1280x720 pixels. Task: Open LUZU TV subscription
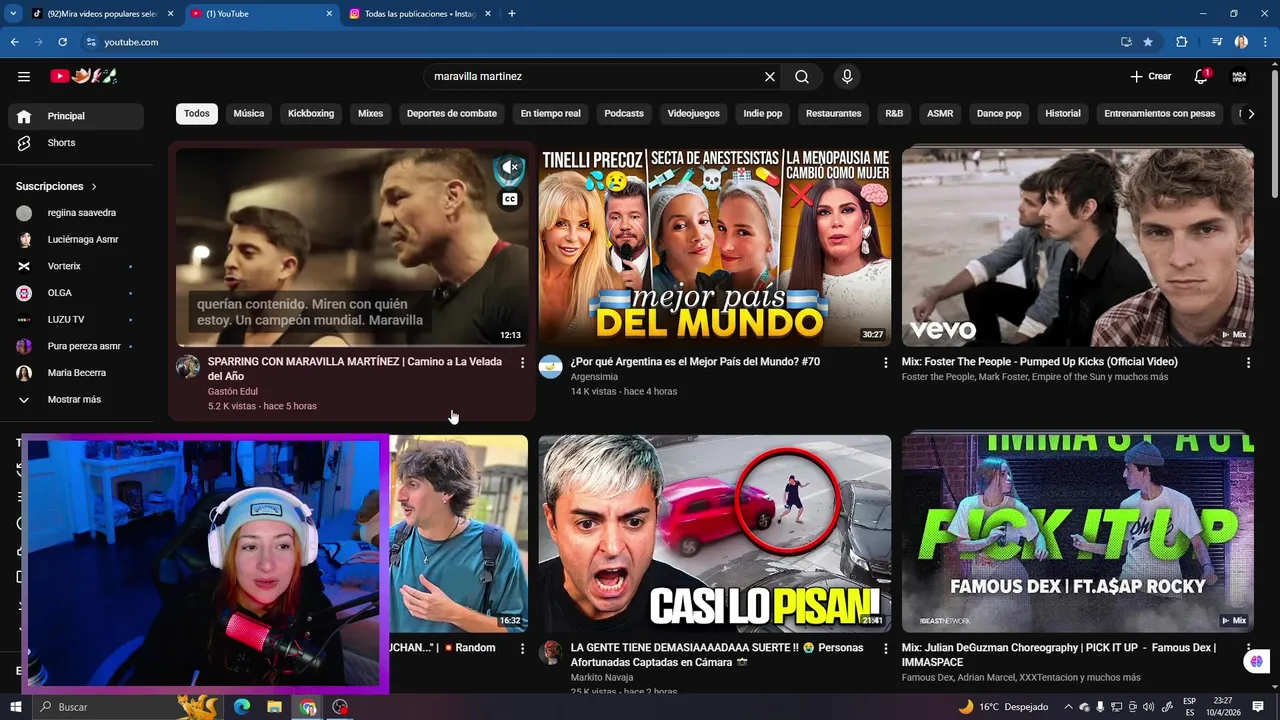pyautogui.click(x=76, y=319)
